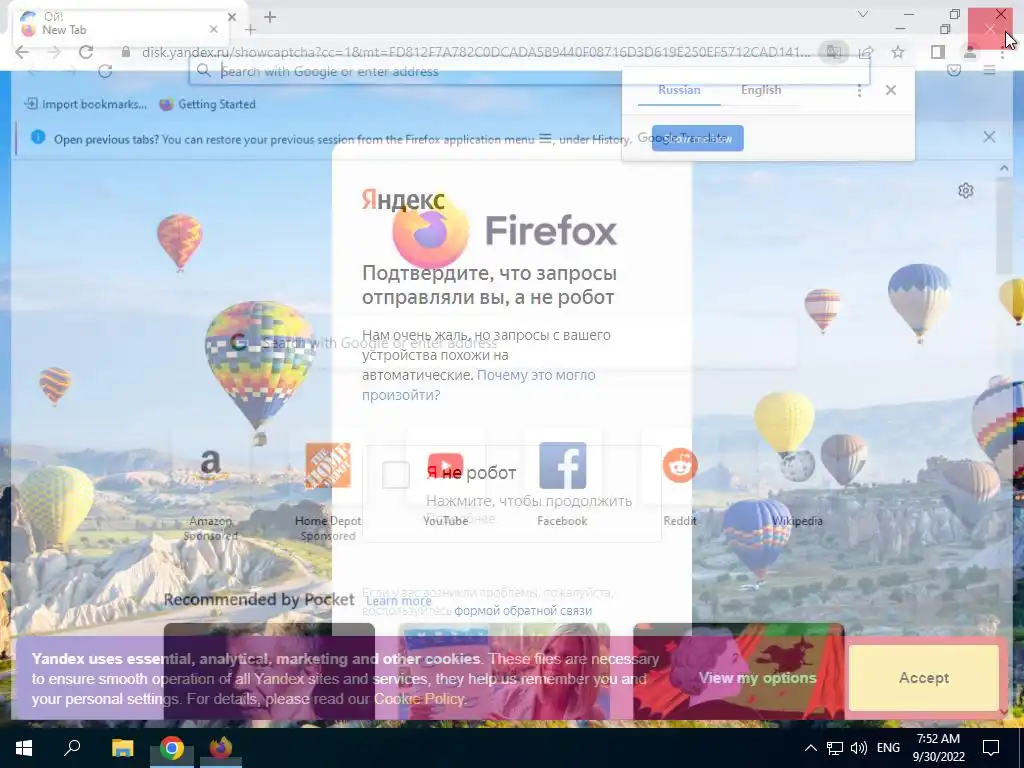
Task: Close the Firefox 'New Tab' tab
Action: coord(214,29)
